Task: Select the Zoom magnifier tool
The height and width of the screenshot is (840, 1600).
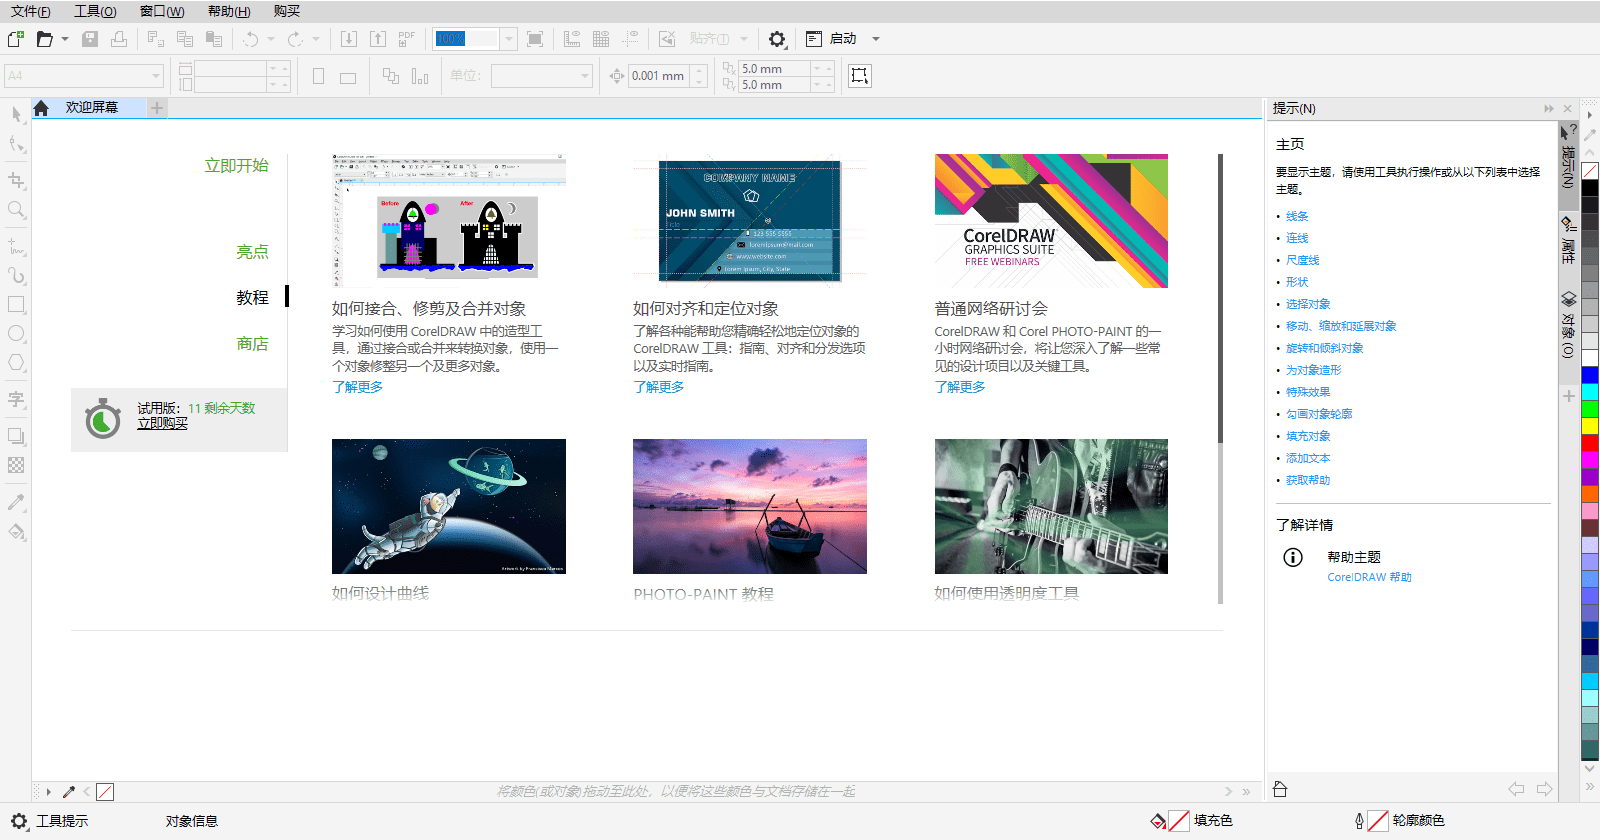Action: coord(16,210)
